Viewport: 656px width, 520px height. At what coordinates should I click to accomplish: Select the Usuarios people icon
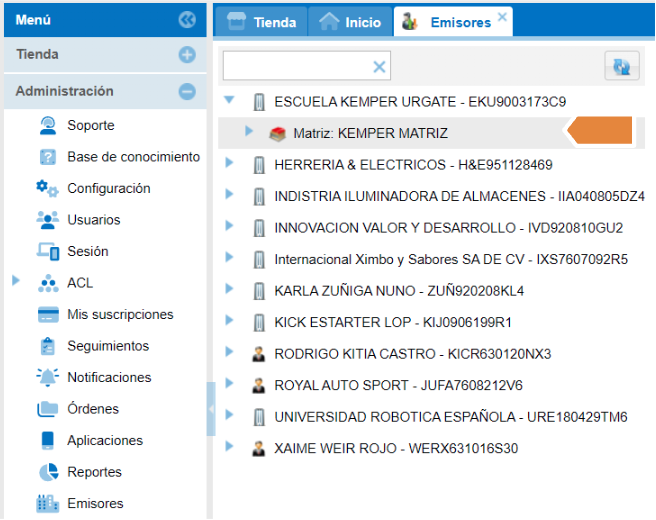click(x=47, y=220)
